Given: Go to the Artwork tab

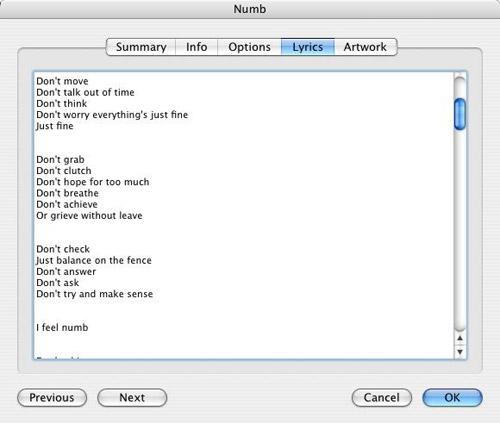Looking at the screenshot, I should tap(365, 47).
